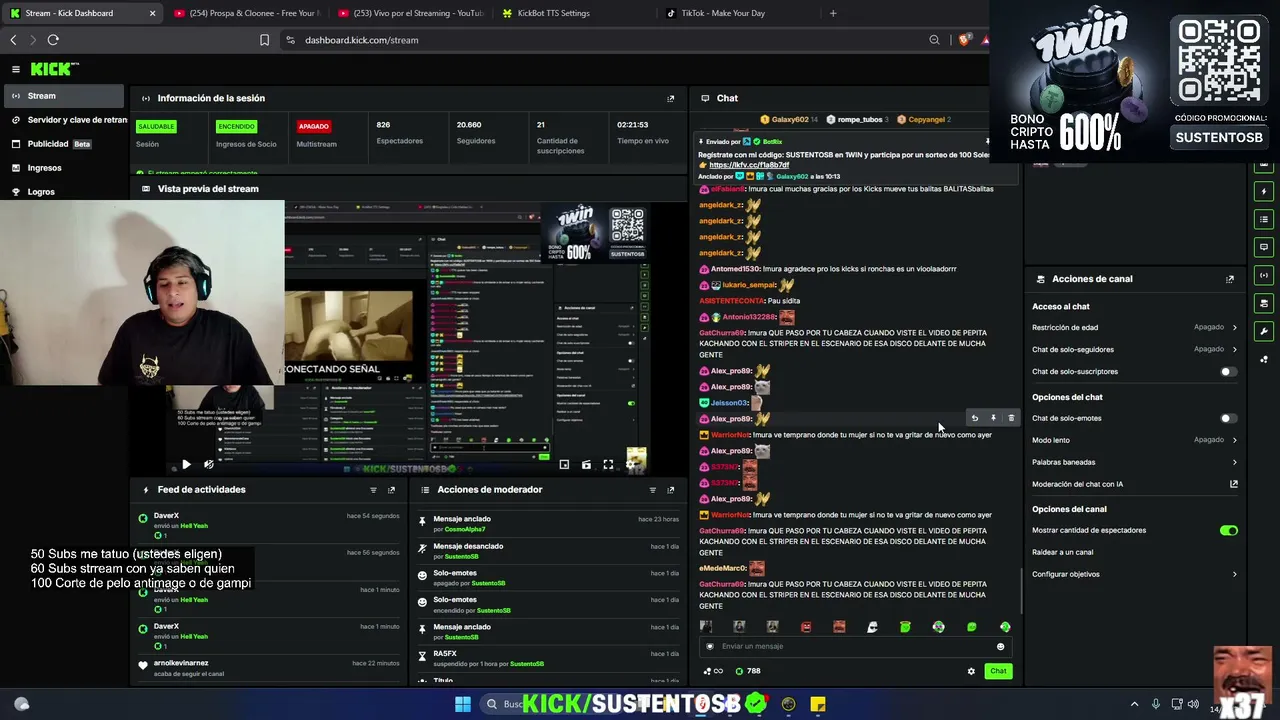Click the green Chat send button
Screen dimensions: 1280x720
pos(998,671)
